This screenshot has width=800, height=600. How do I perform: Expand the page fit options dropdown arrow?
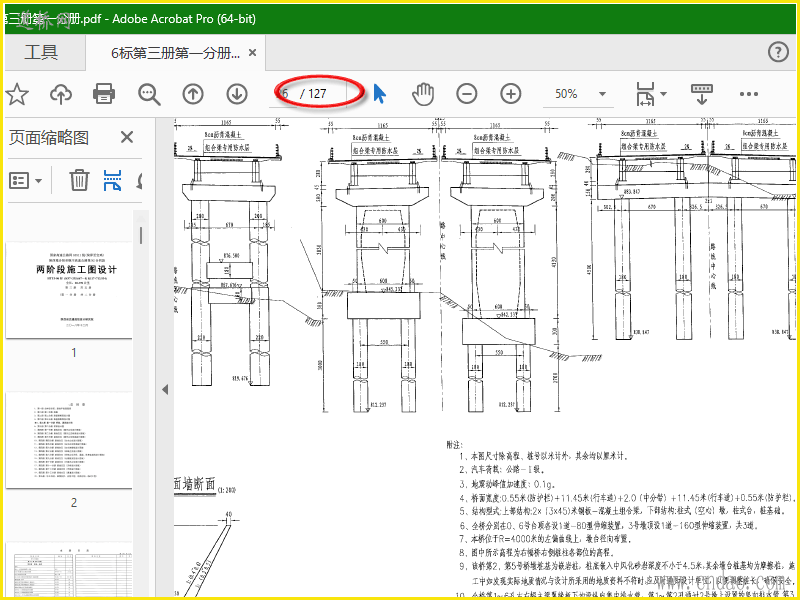coord(663,94)
